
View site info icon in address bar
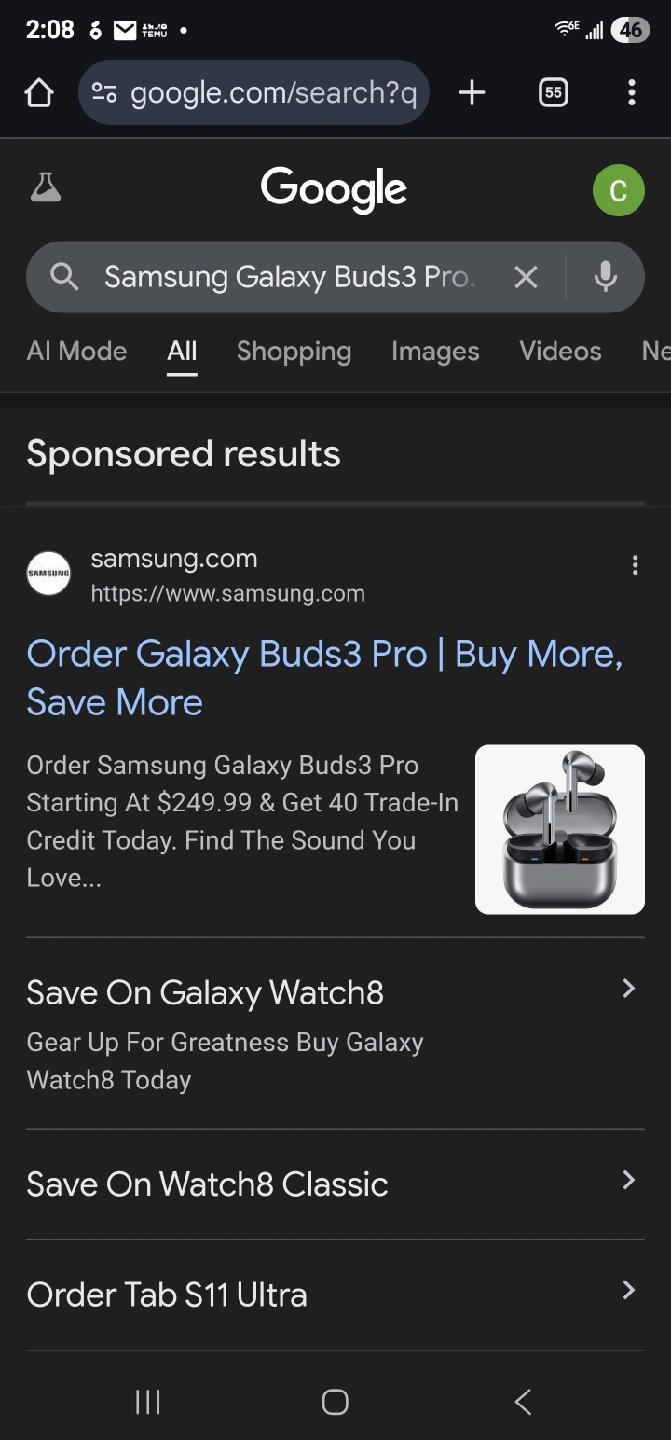(x=104, y=93)
